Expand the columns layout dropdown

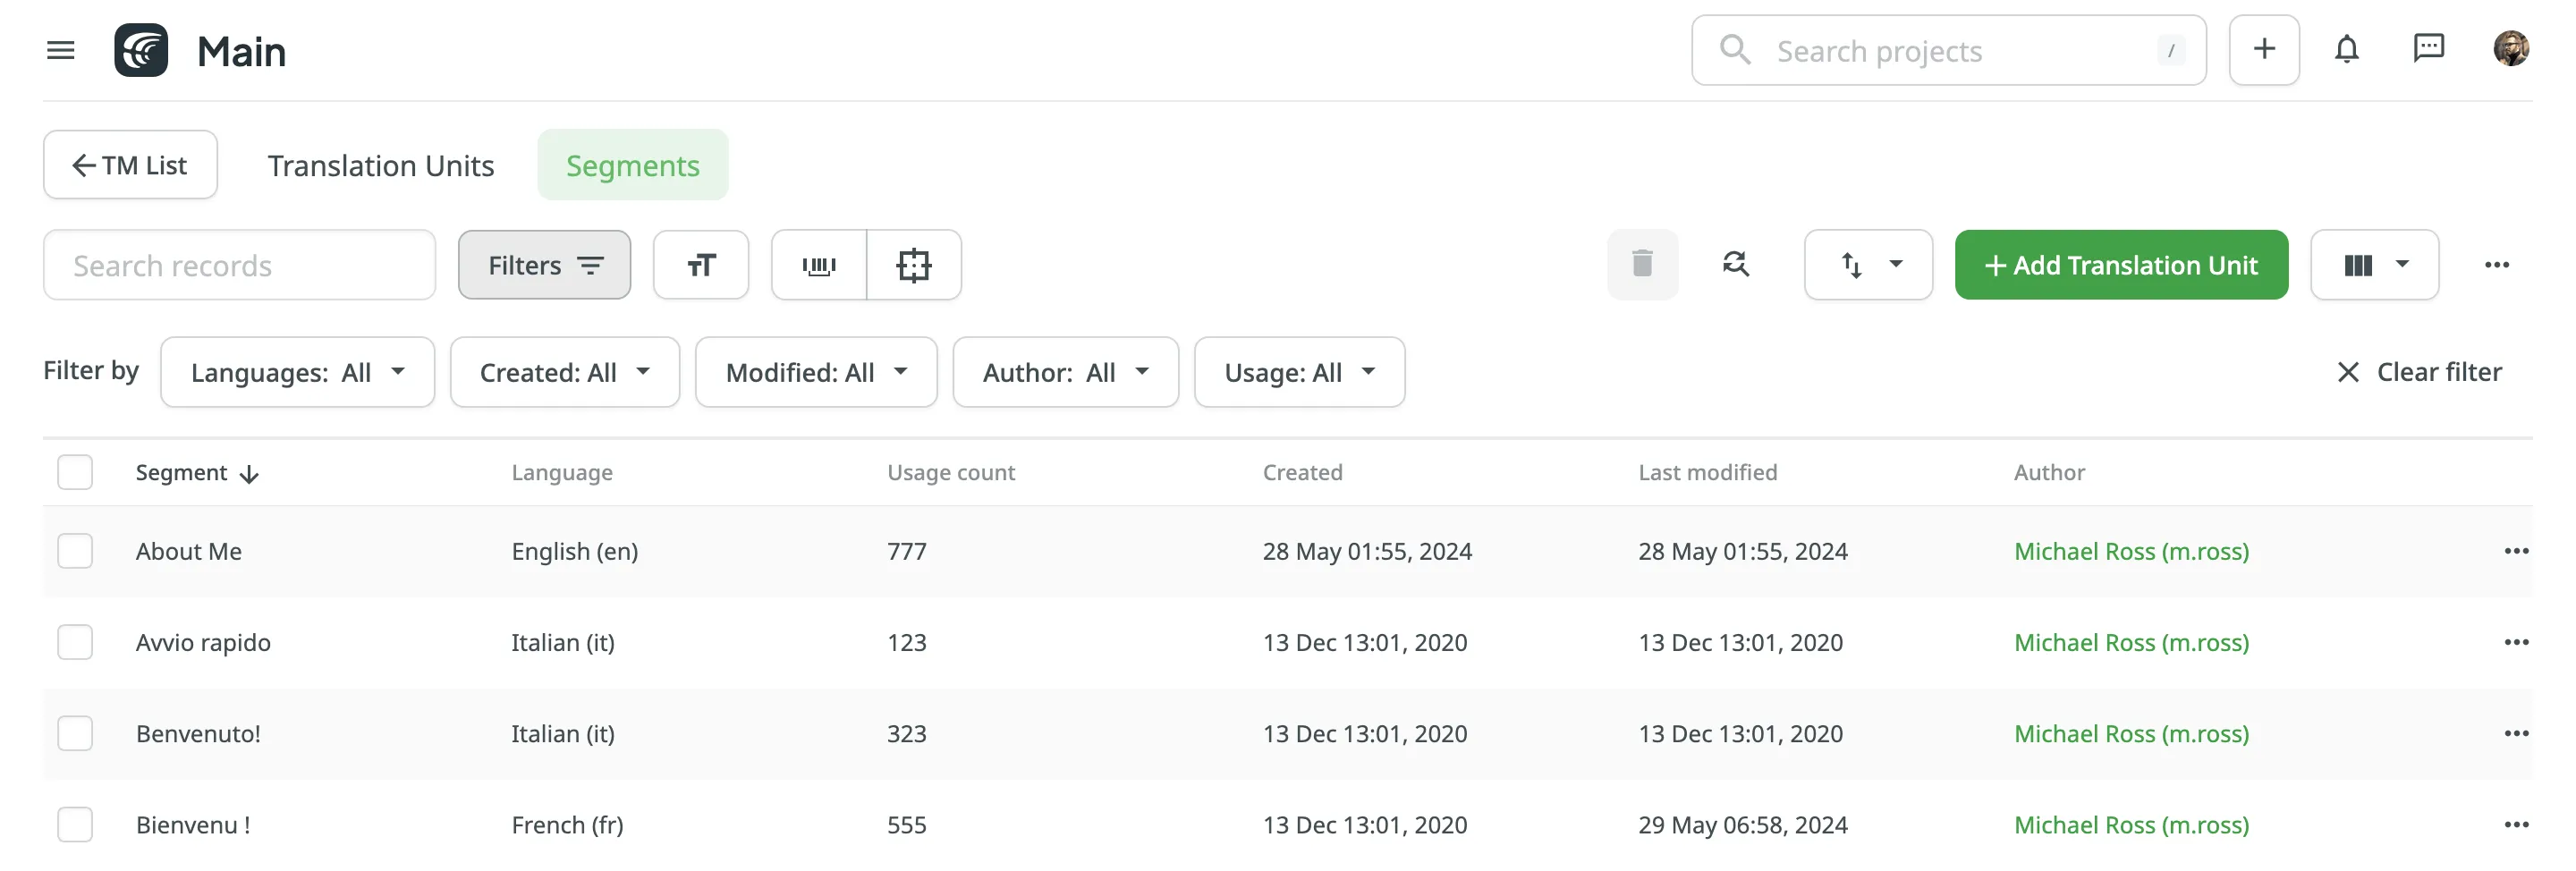tap(2374, 265)
